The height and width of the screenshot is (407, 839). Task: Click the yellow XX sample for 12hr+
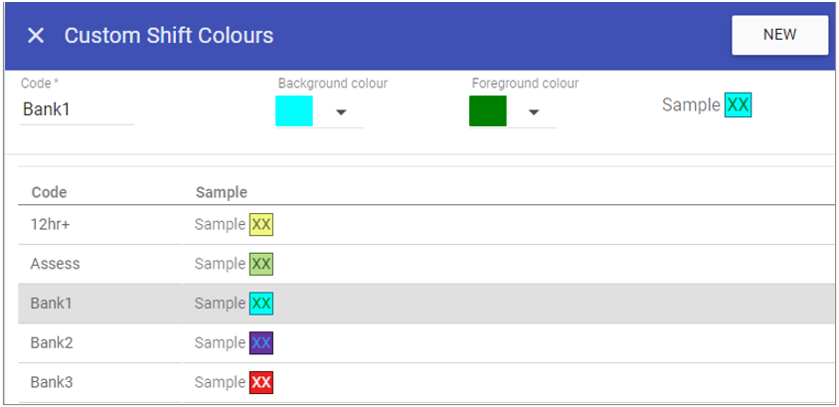(261, 225)
